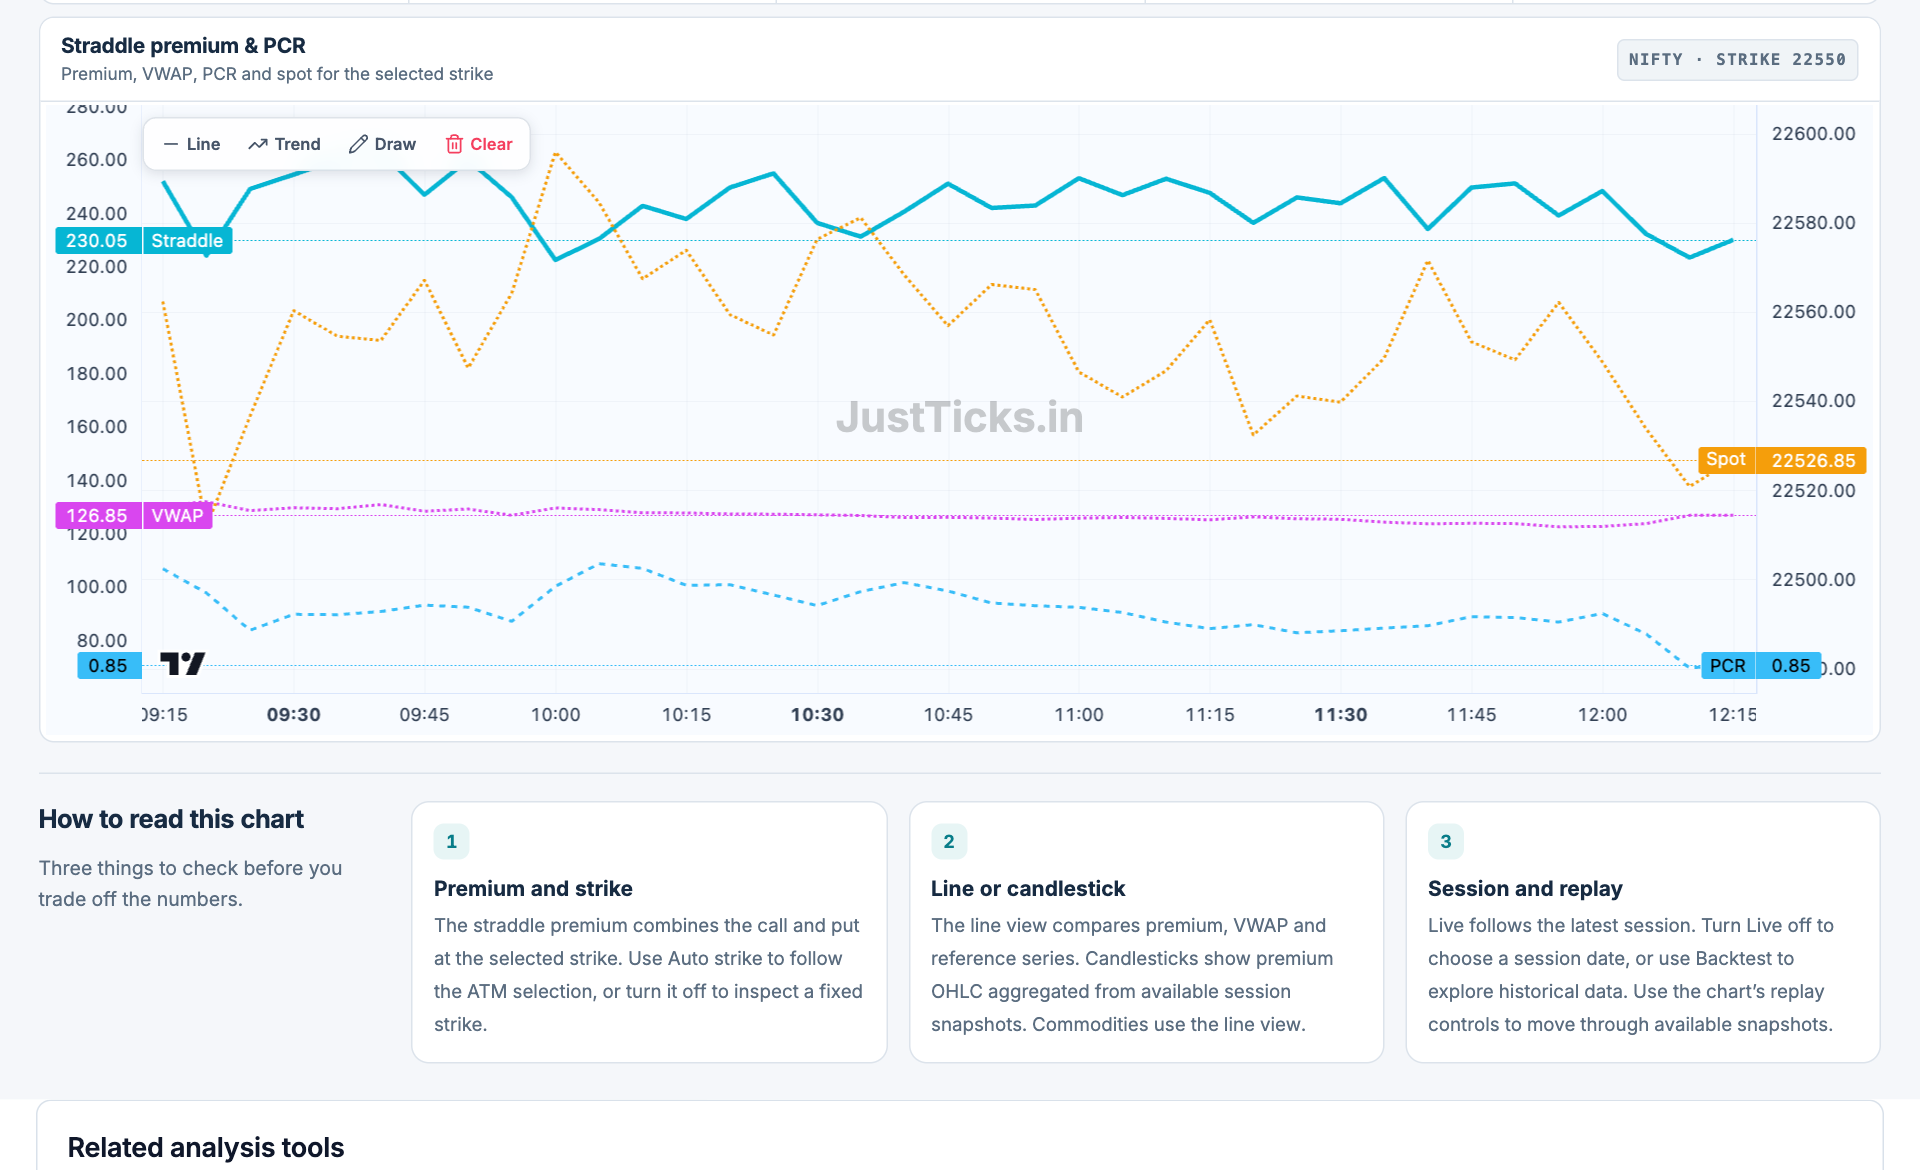Click the Straddle premium & PCR title
Screen dimensions: 1920x1170
click(x=183, y=46)
